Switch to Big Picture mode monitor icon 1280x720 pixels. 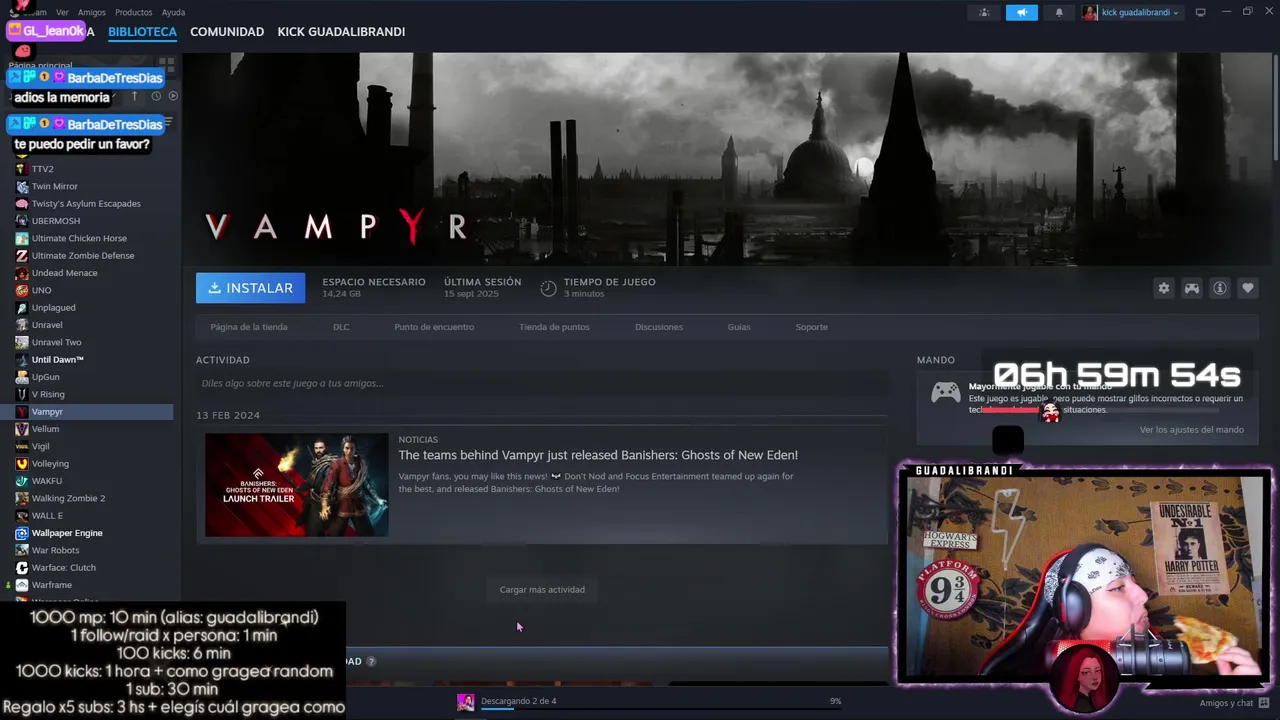coord(1201,13)
